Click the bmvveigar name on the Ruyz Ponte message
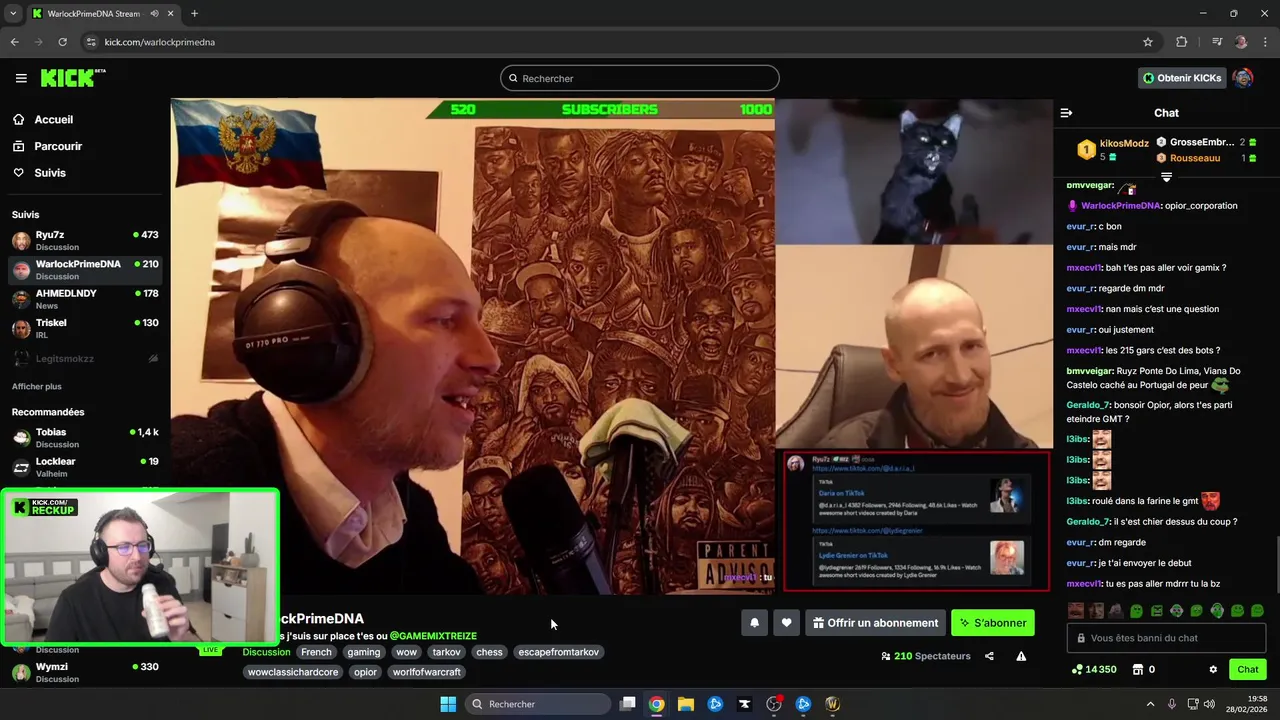Screen dimensions: 1280x720 tap(1090, 371)
